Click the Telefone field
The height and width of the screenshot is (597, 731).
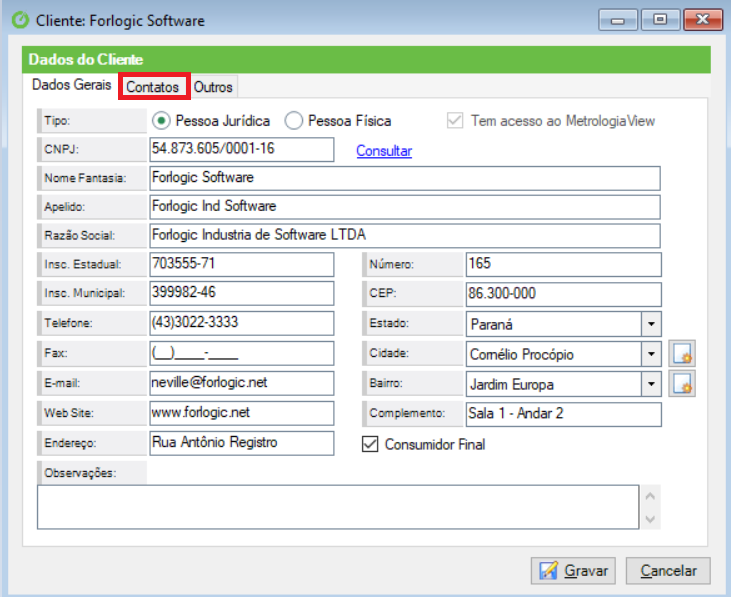pyautogui.click(x=241, y=323)
